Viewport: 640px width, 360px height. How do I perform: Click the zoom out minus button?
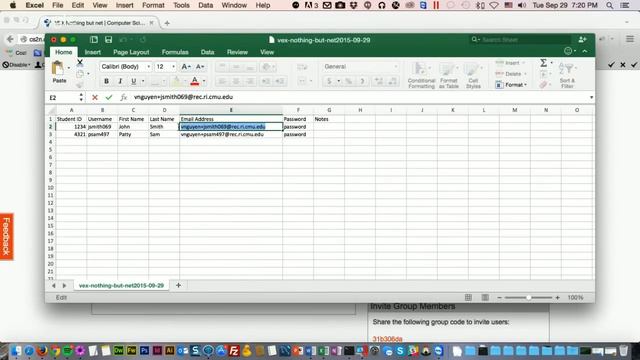499,298
